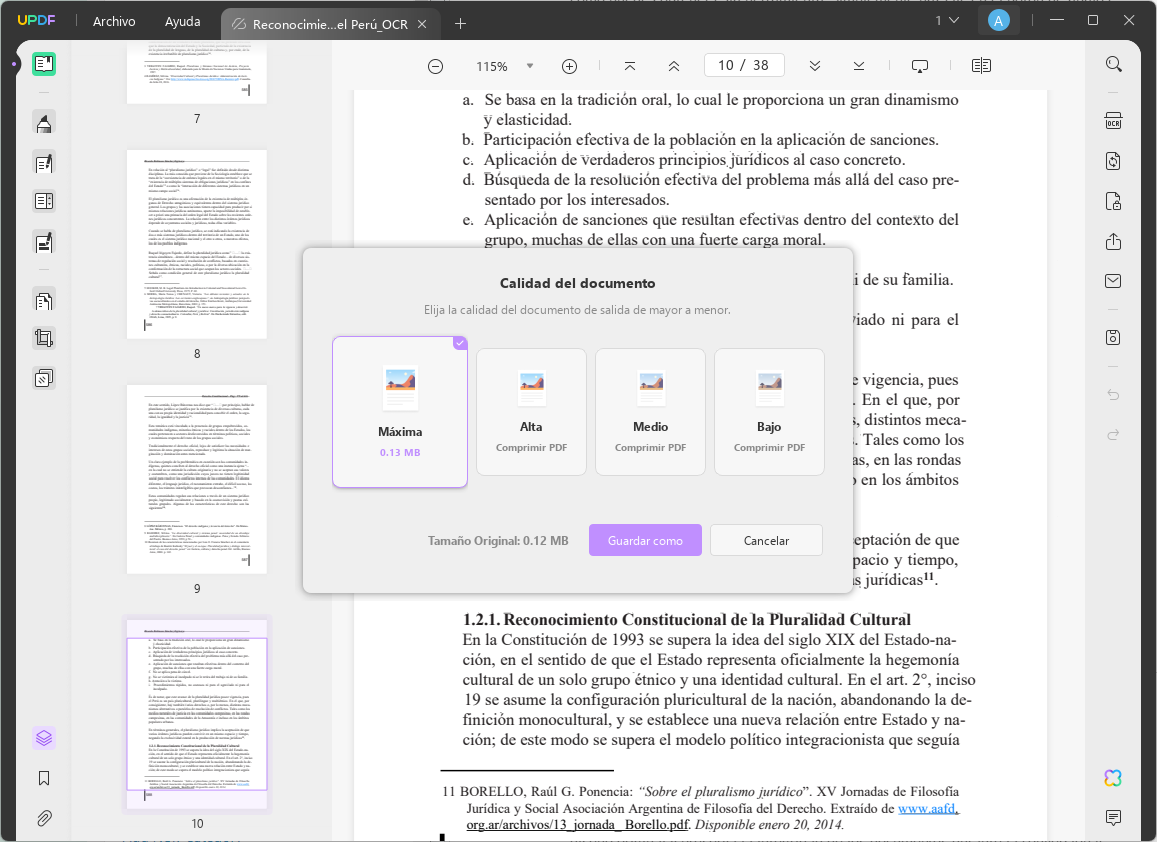Screen dimensions: 1157x842
Task: Select page 10 thumbnail
Action: click(x=197, y=714)
